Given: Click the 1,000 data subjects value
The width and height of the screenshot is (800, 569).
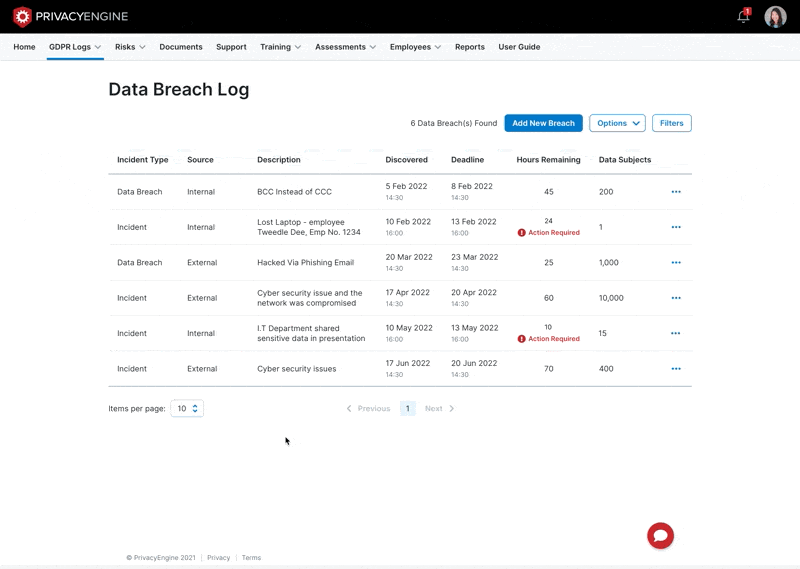Looking at the screenshot, I should click(609, 262).
